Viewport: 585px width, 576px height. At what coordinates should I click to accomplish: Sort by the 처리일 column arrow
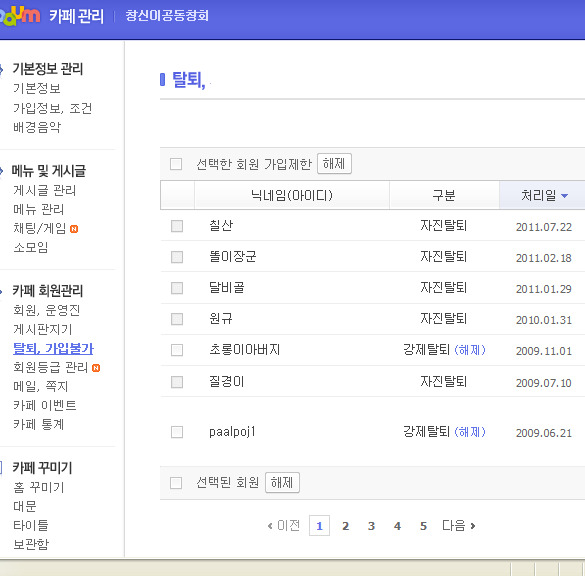pos(564,196)
